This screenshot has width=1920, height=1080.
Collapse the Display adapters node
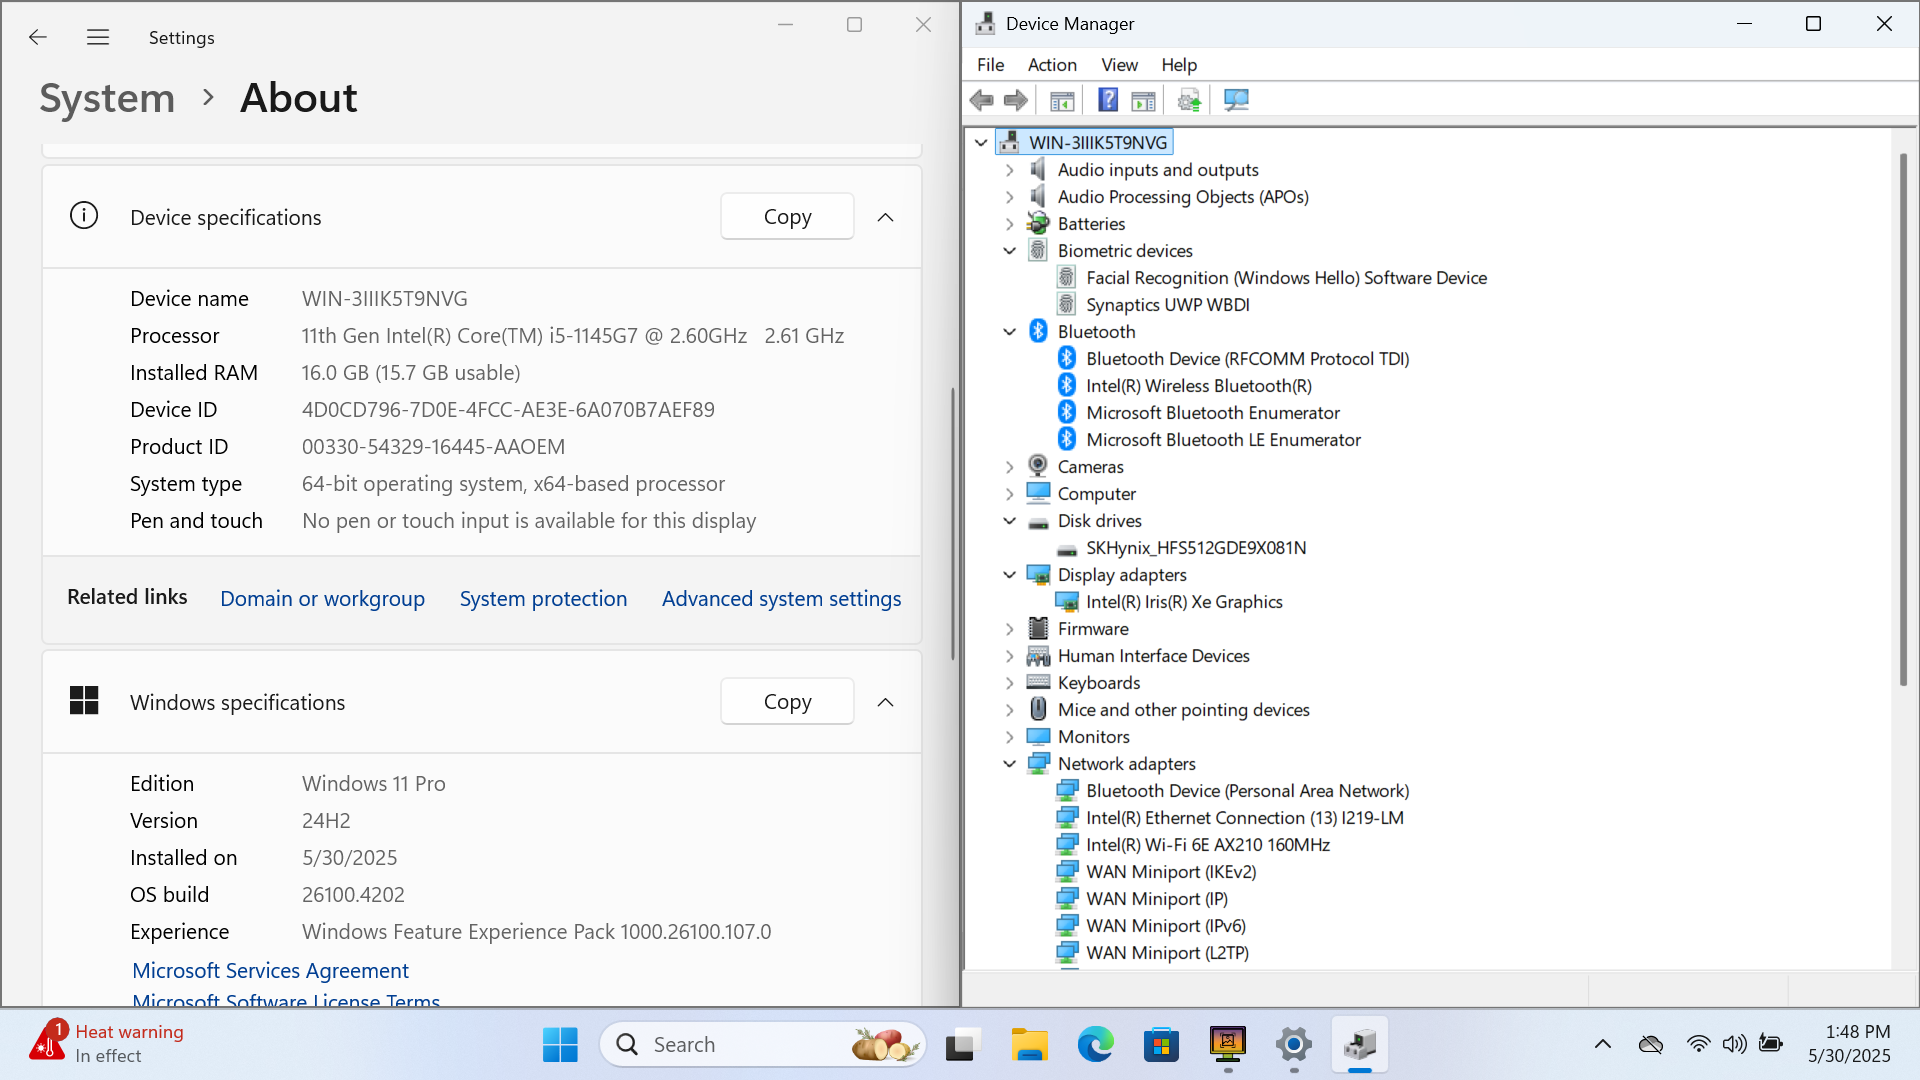[x=1010, y=574]
